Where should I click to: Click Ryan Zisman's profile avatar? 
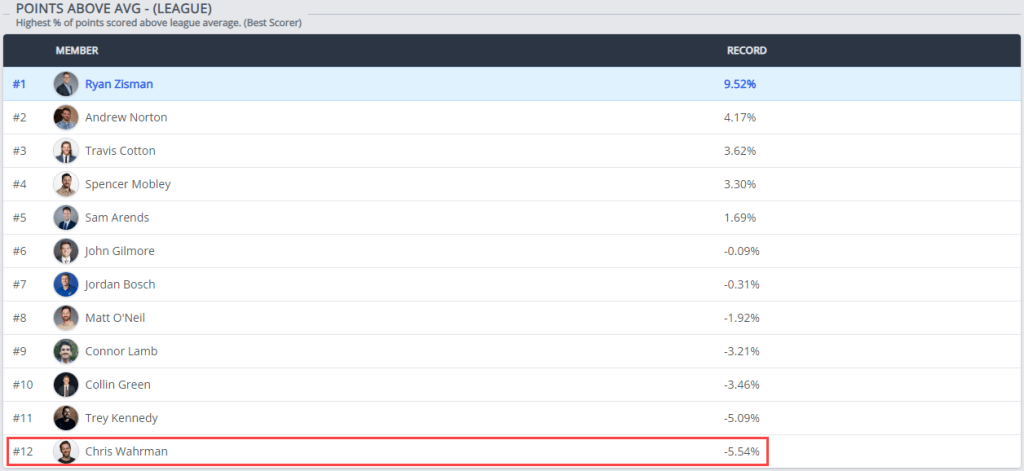point(66,84)
